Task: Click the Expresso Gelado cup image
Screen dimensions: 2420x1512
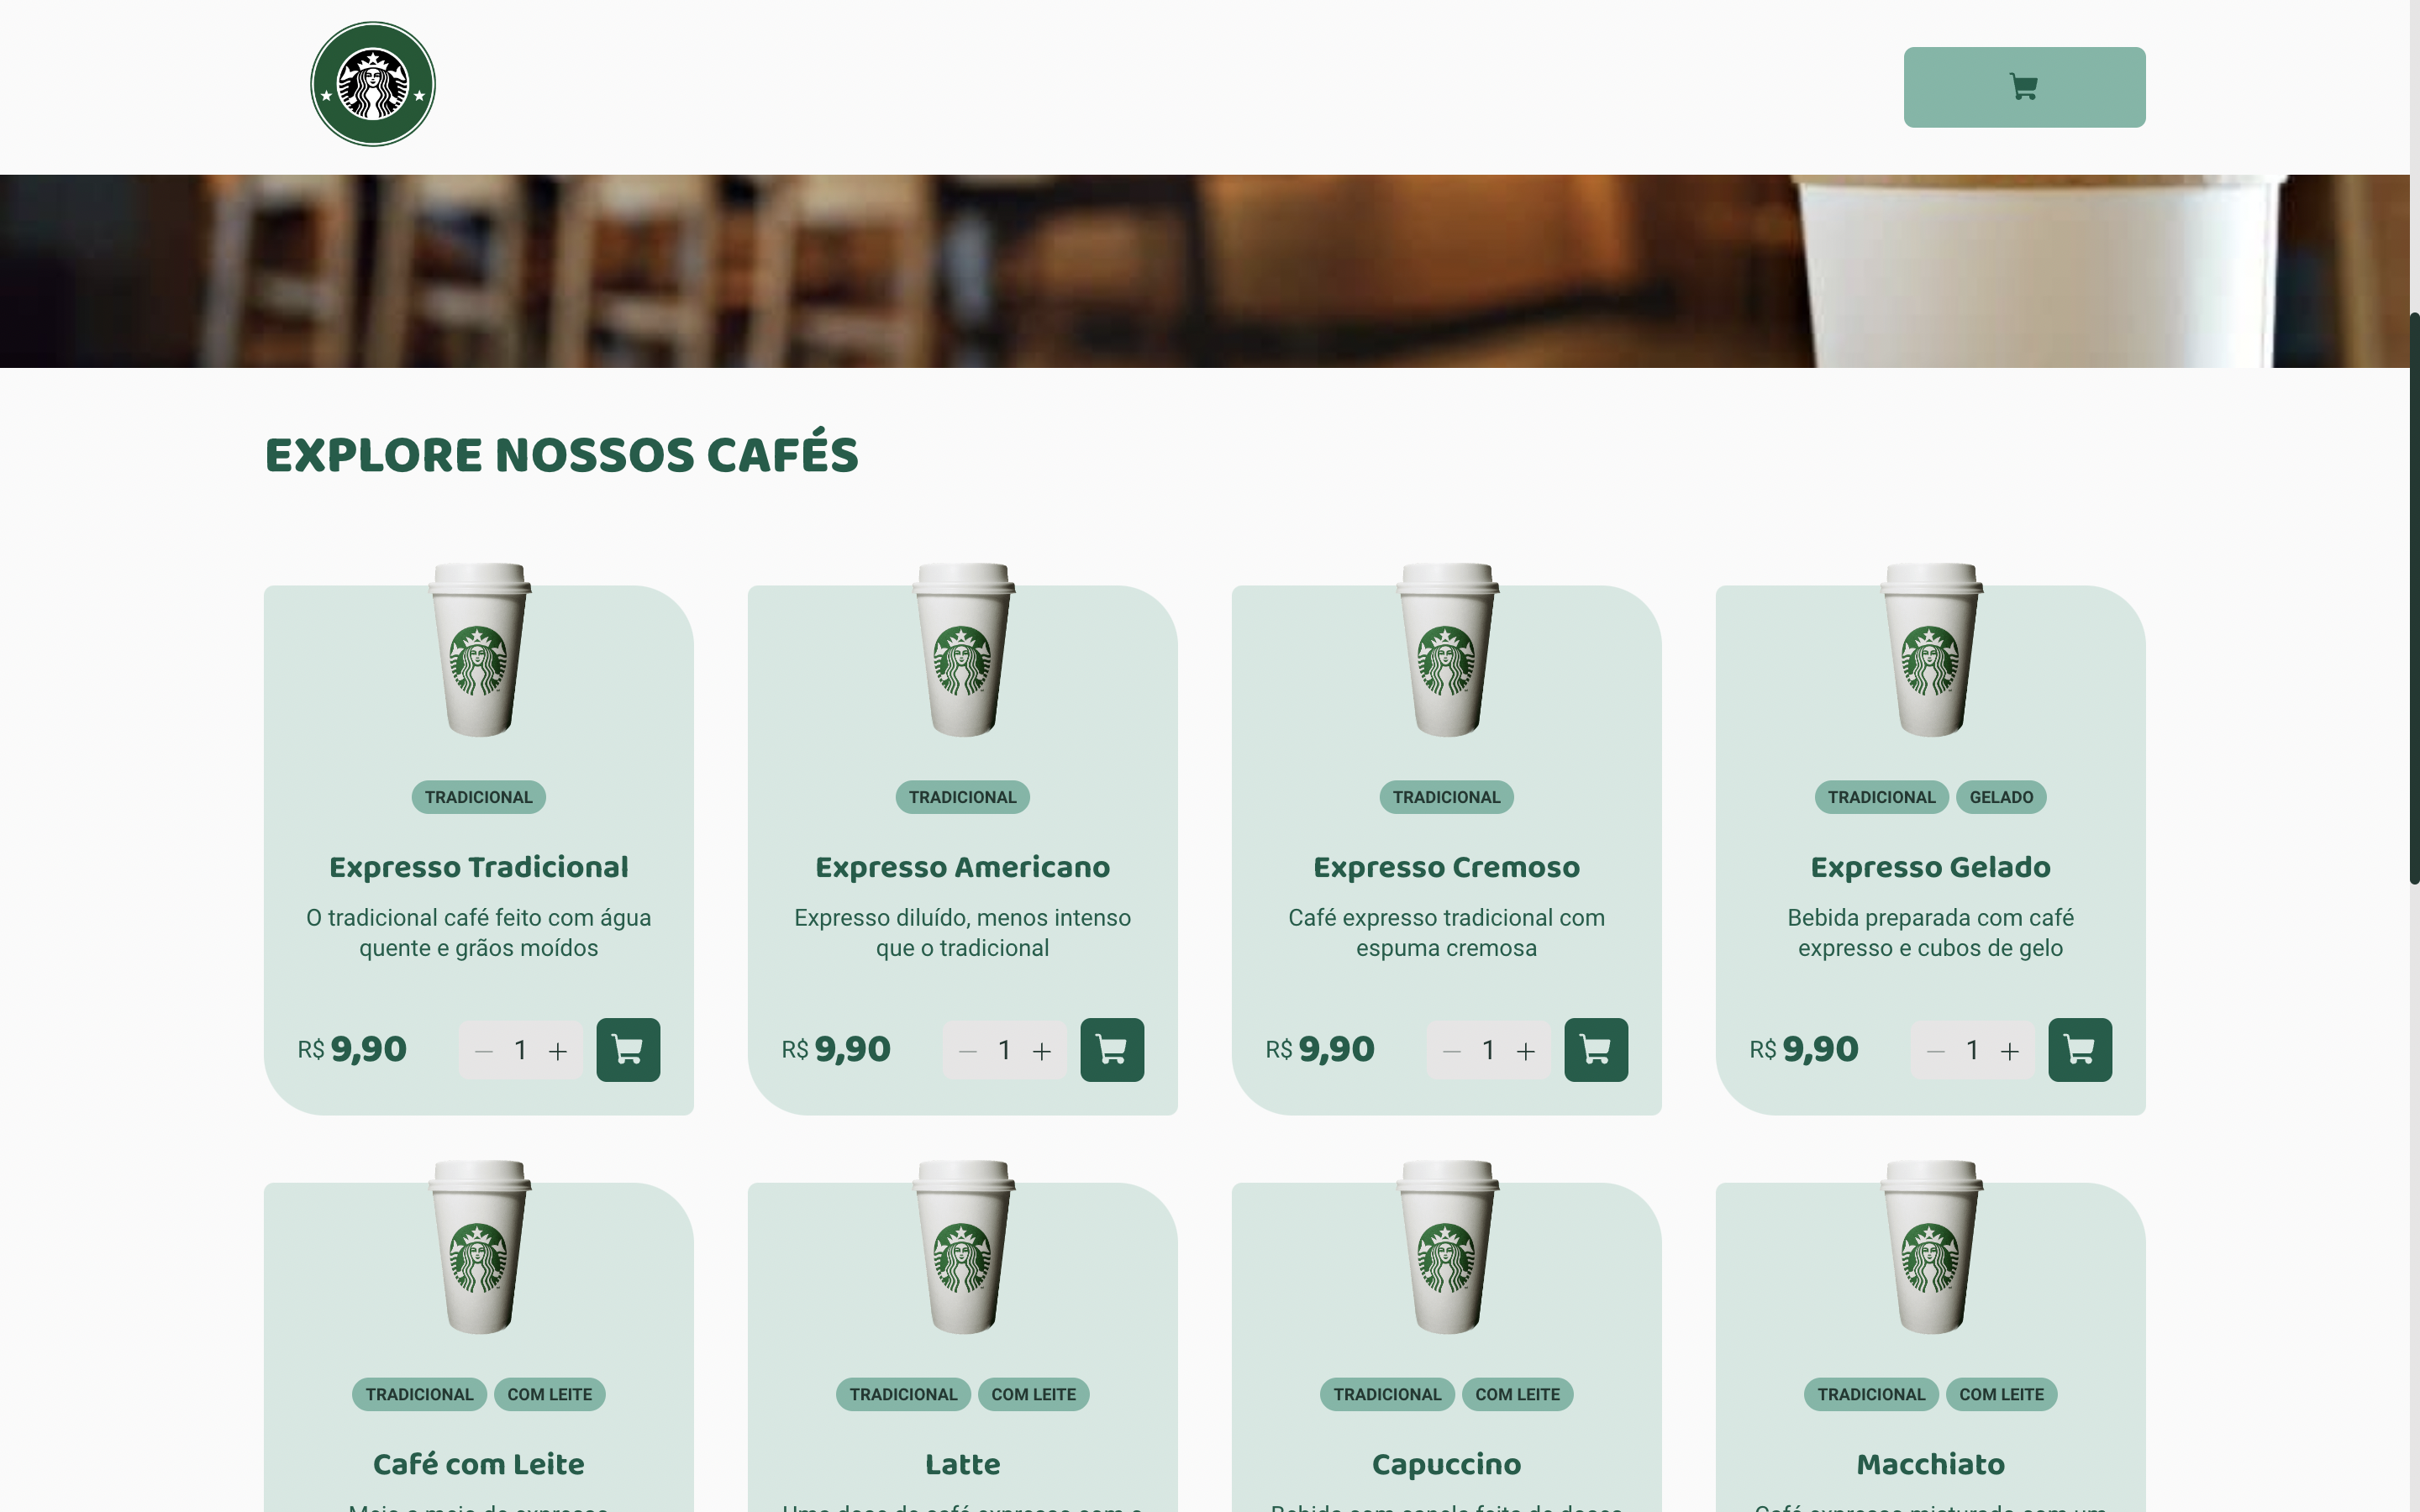Action: click(1931, 650)
